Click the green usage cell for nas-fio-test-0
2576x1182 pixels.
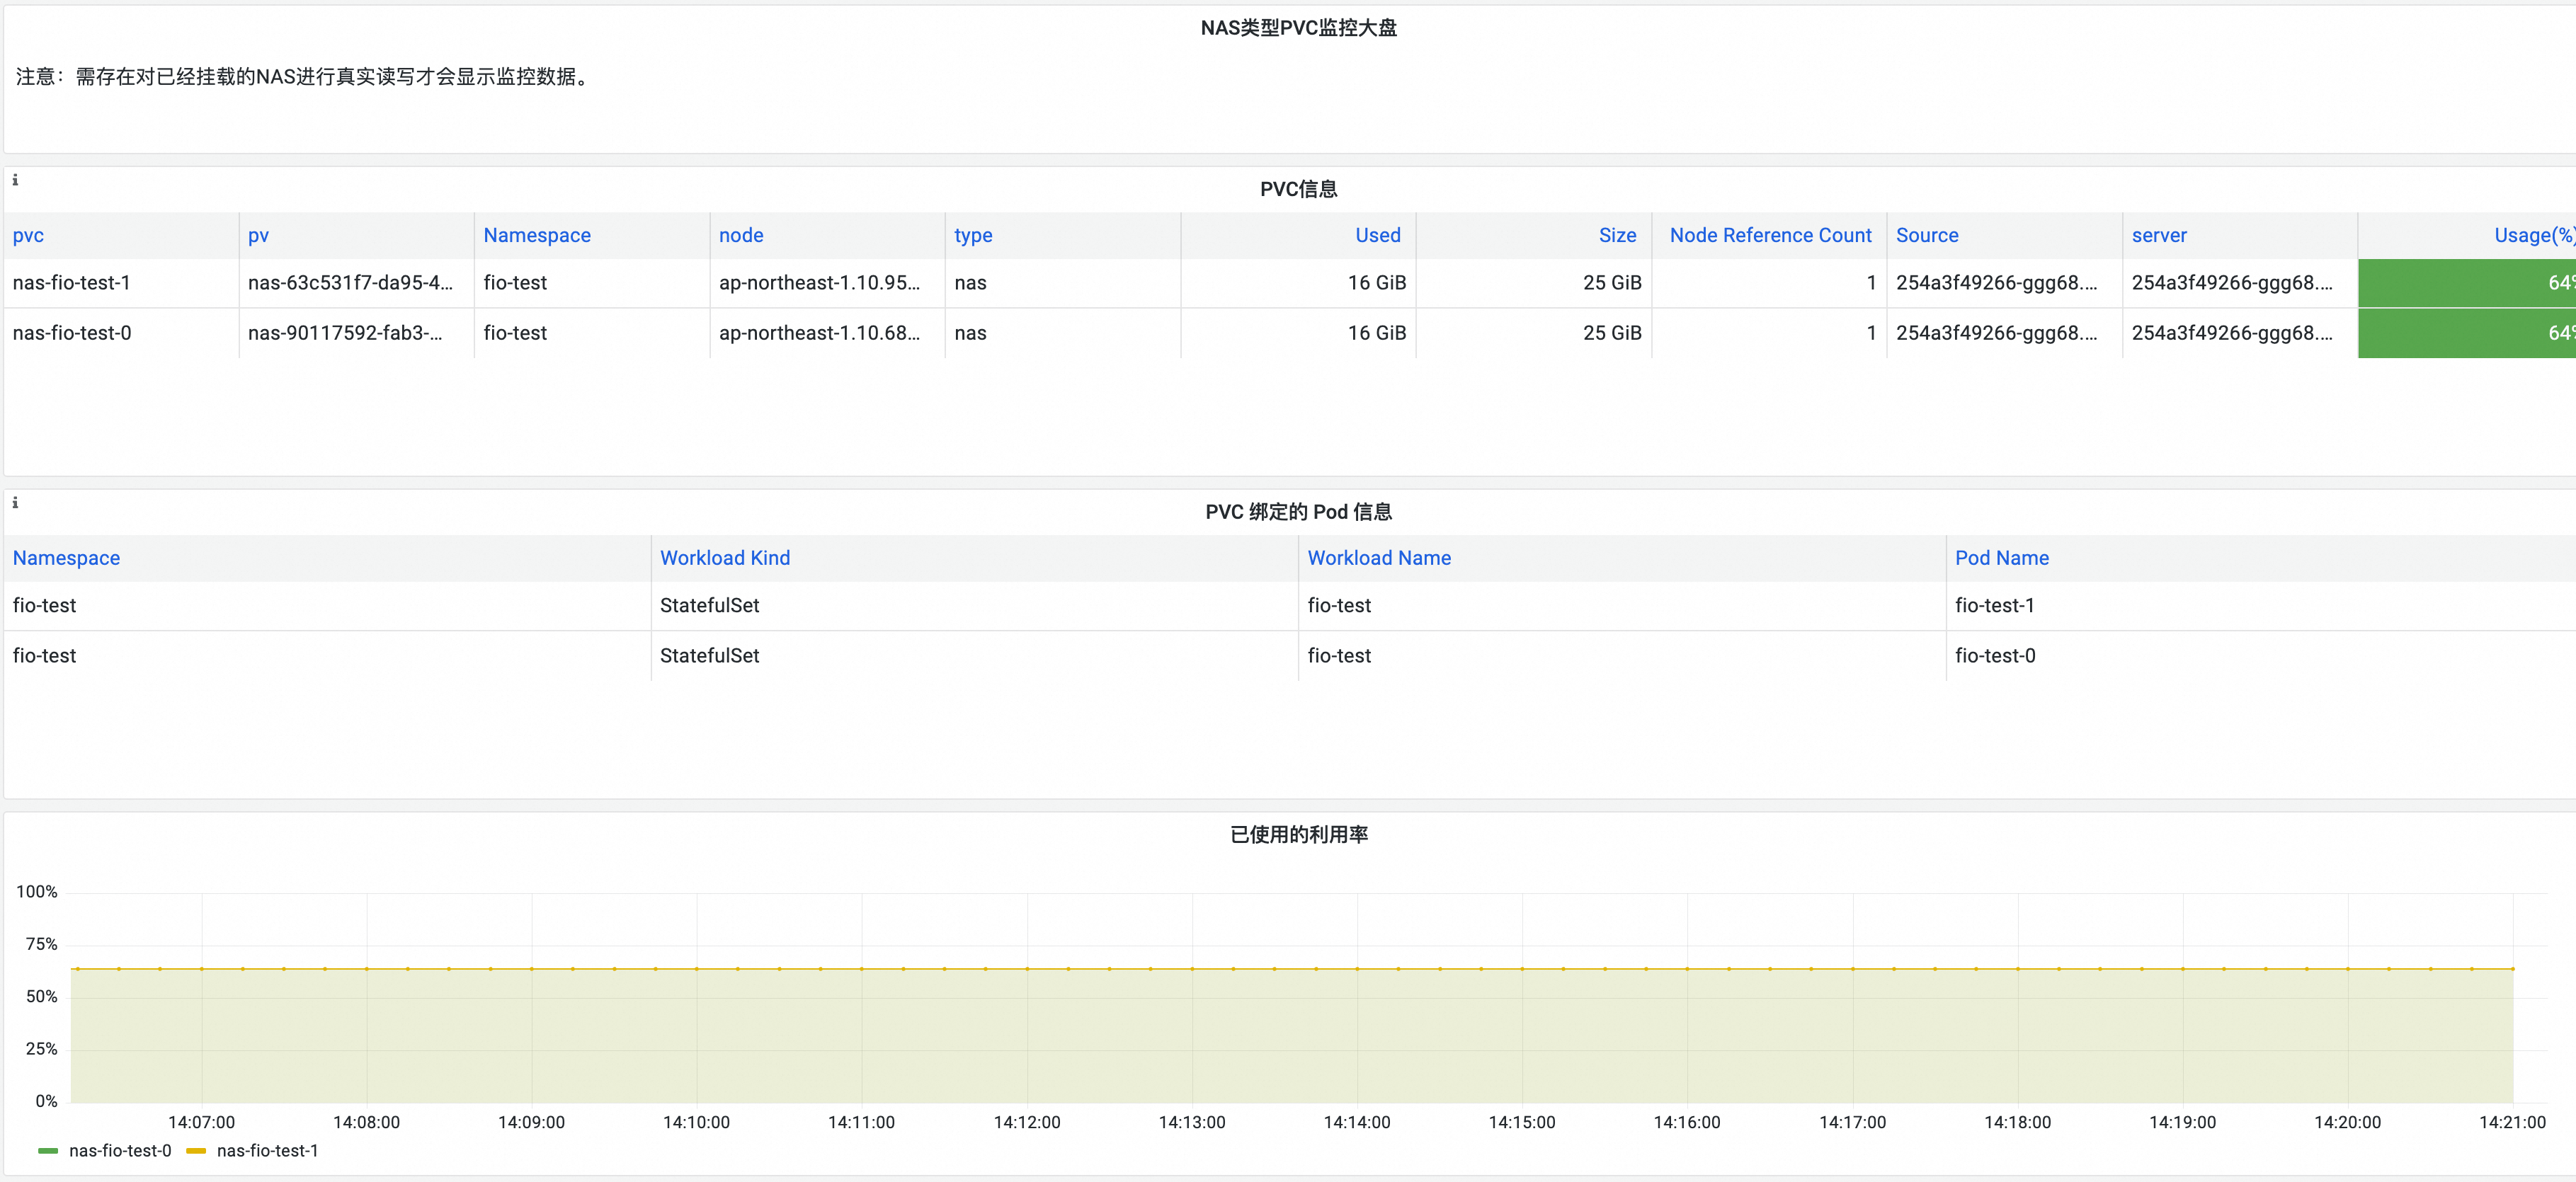point(2466,333)
